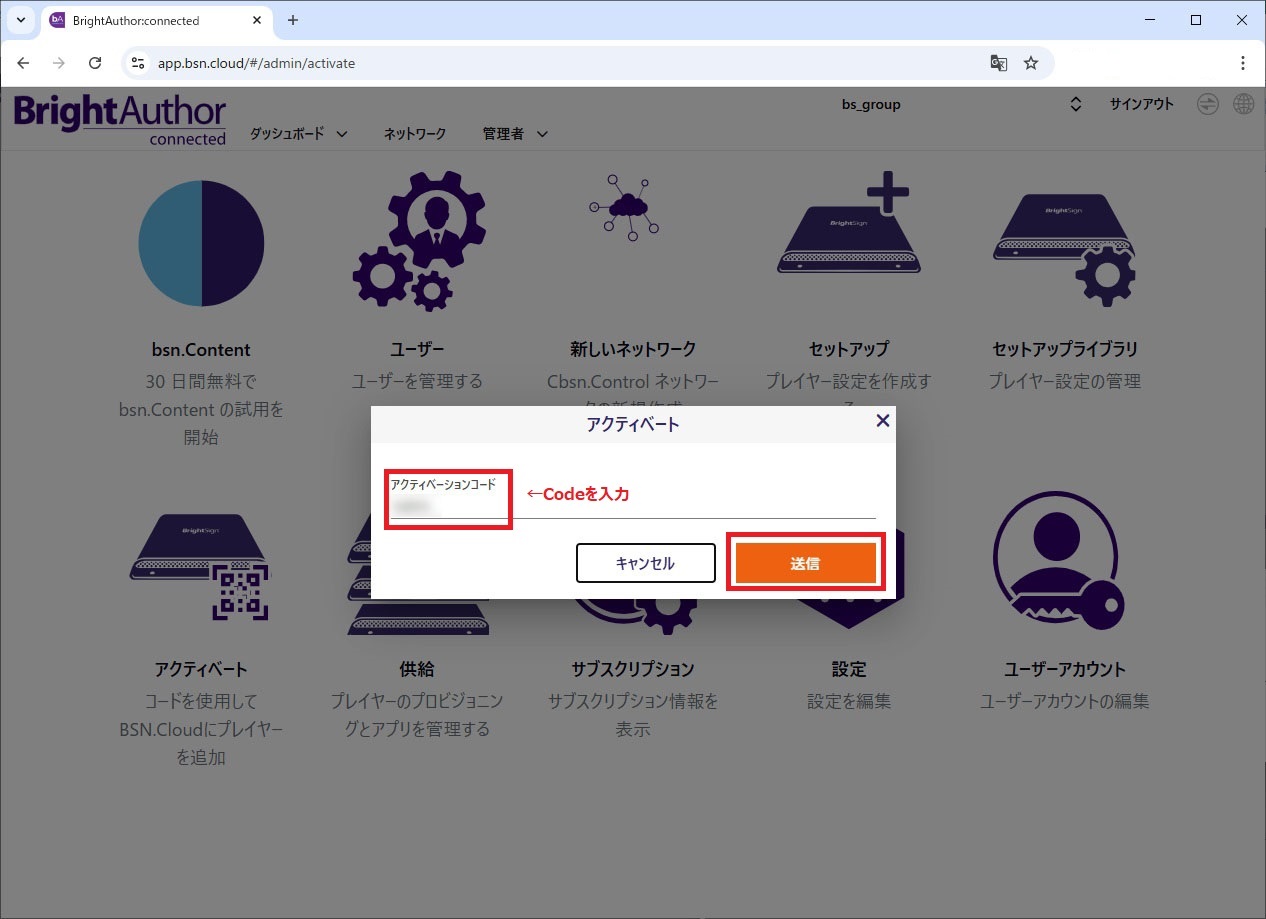This screenshot has height=919, width=1266.
Task: Open the セットアップ player-plus icon
Action: click(847, 222)
